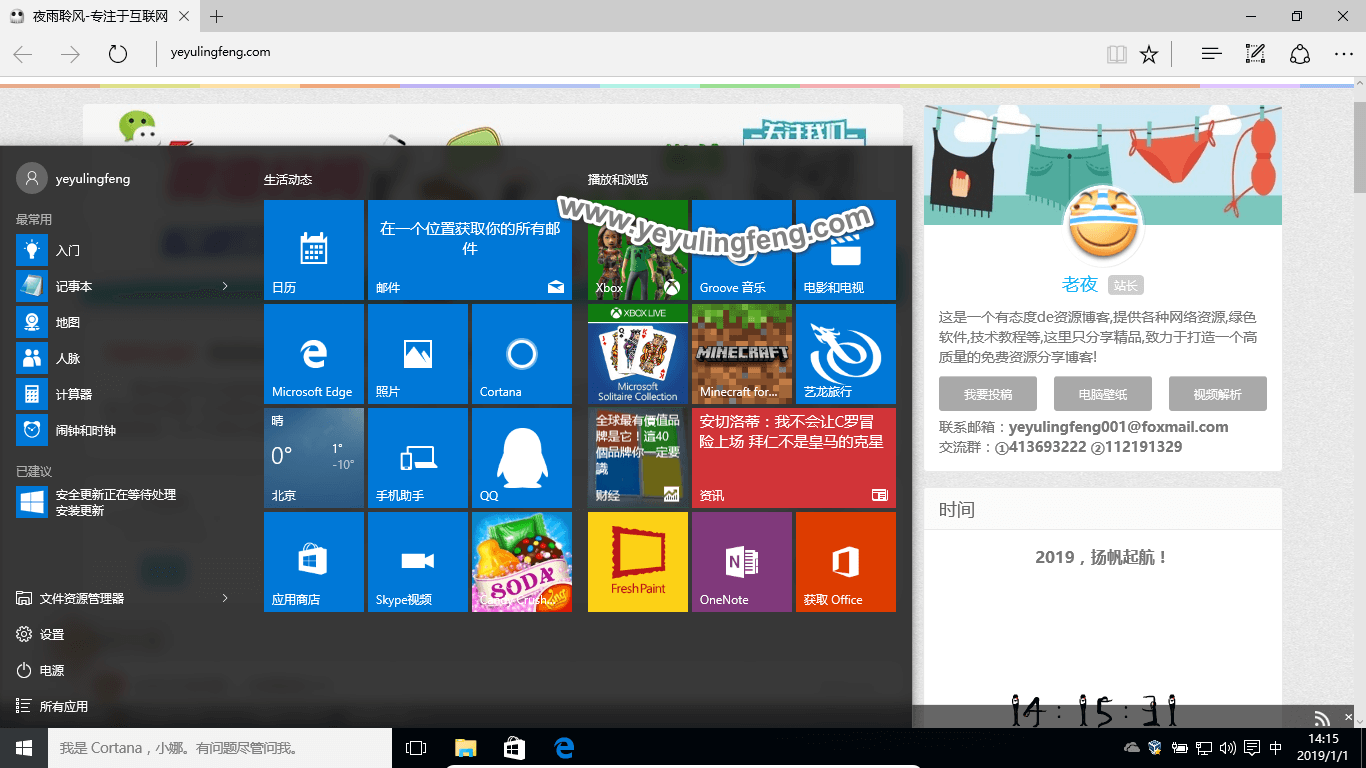
Task: Click the Task View taskbar icon
Action: coord(416,748)
